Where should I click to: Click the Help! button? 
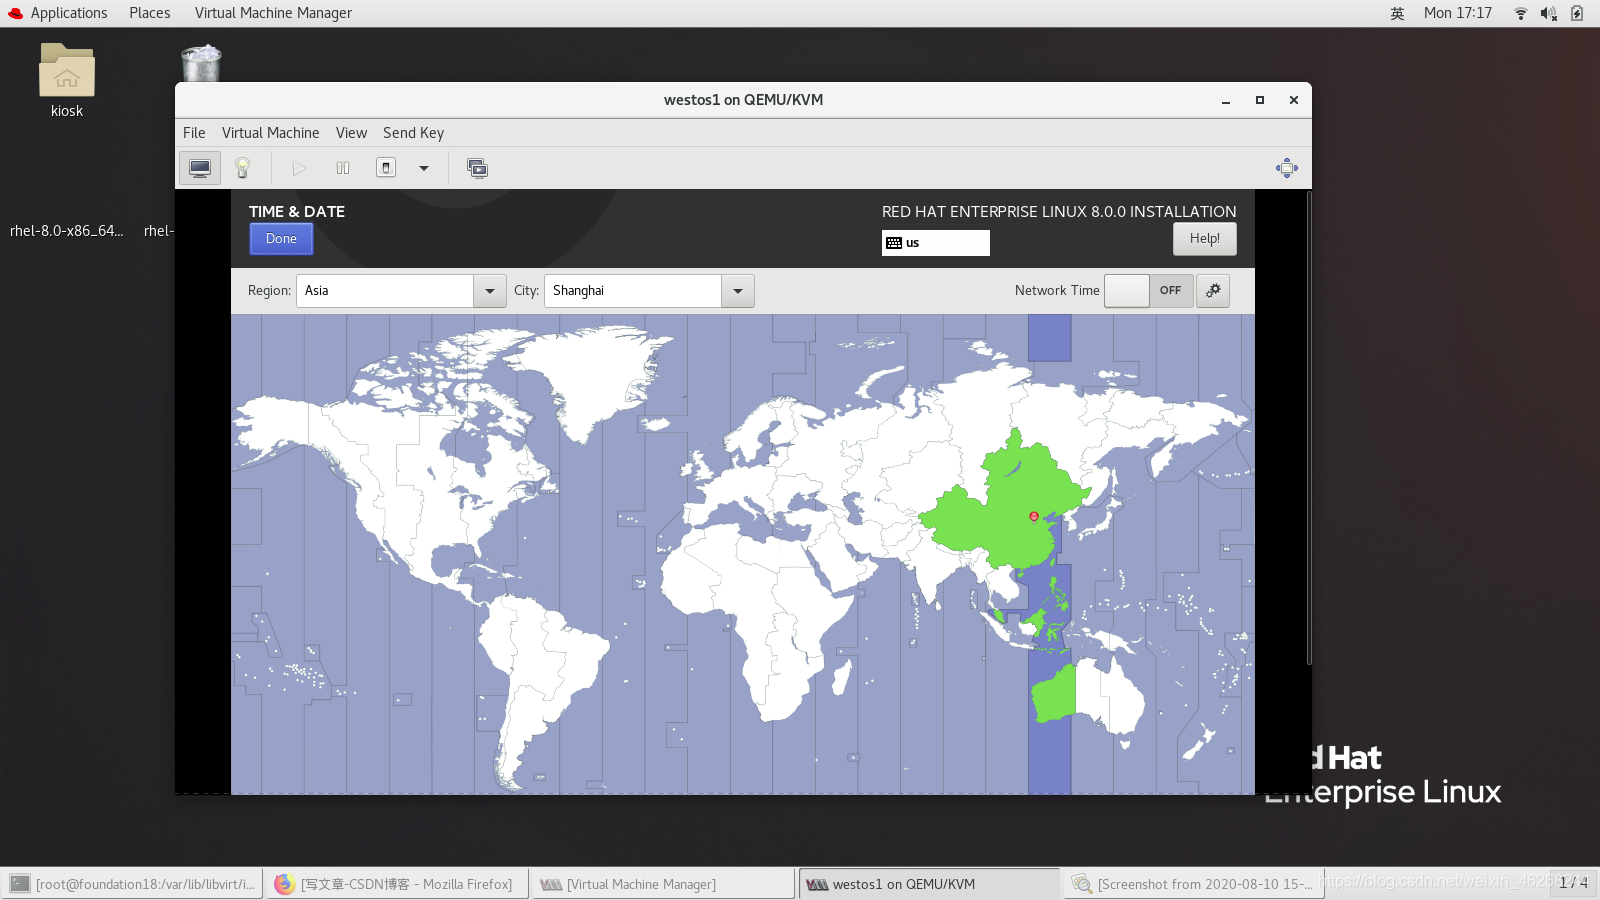tap(1204, 239)
